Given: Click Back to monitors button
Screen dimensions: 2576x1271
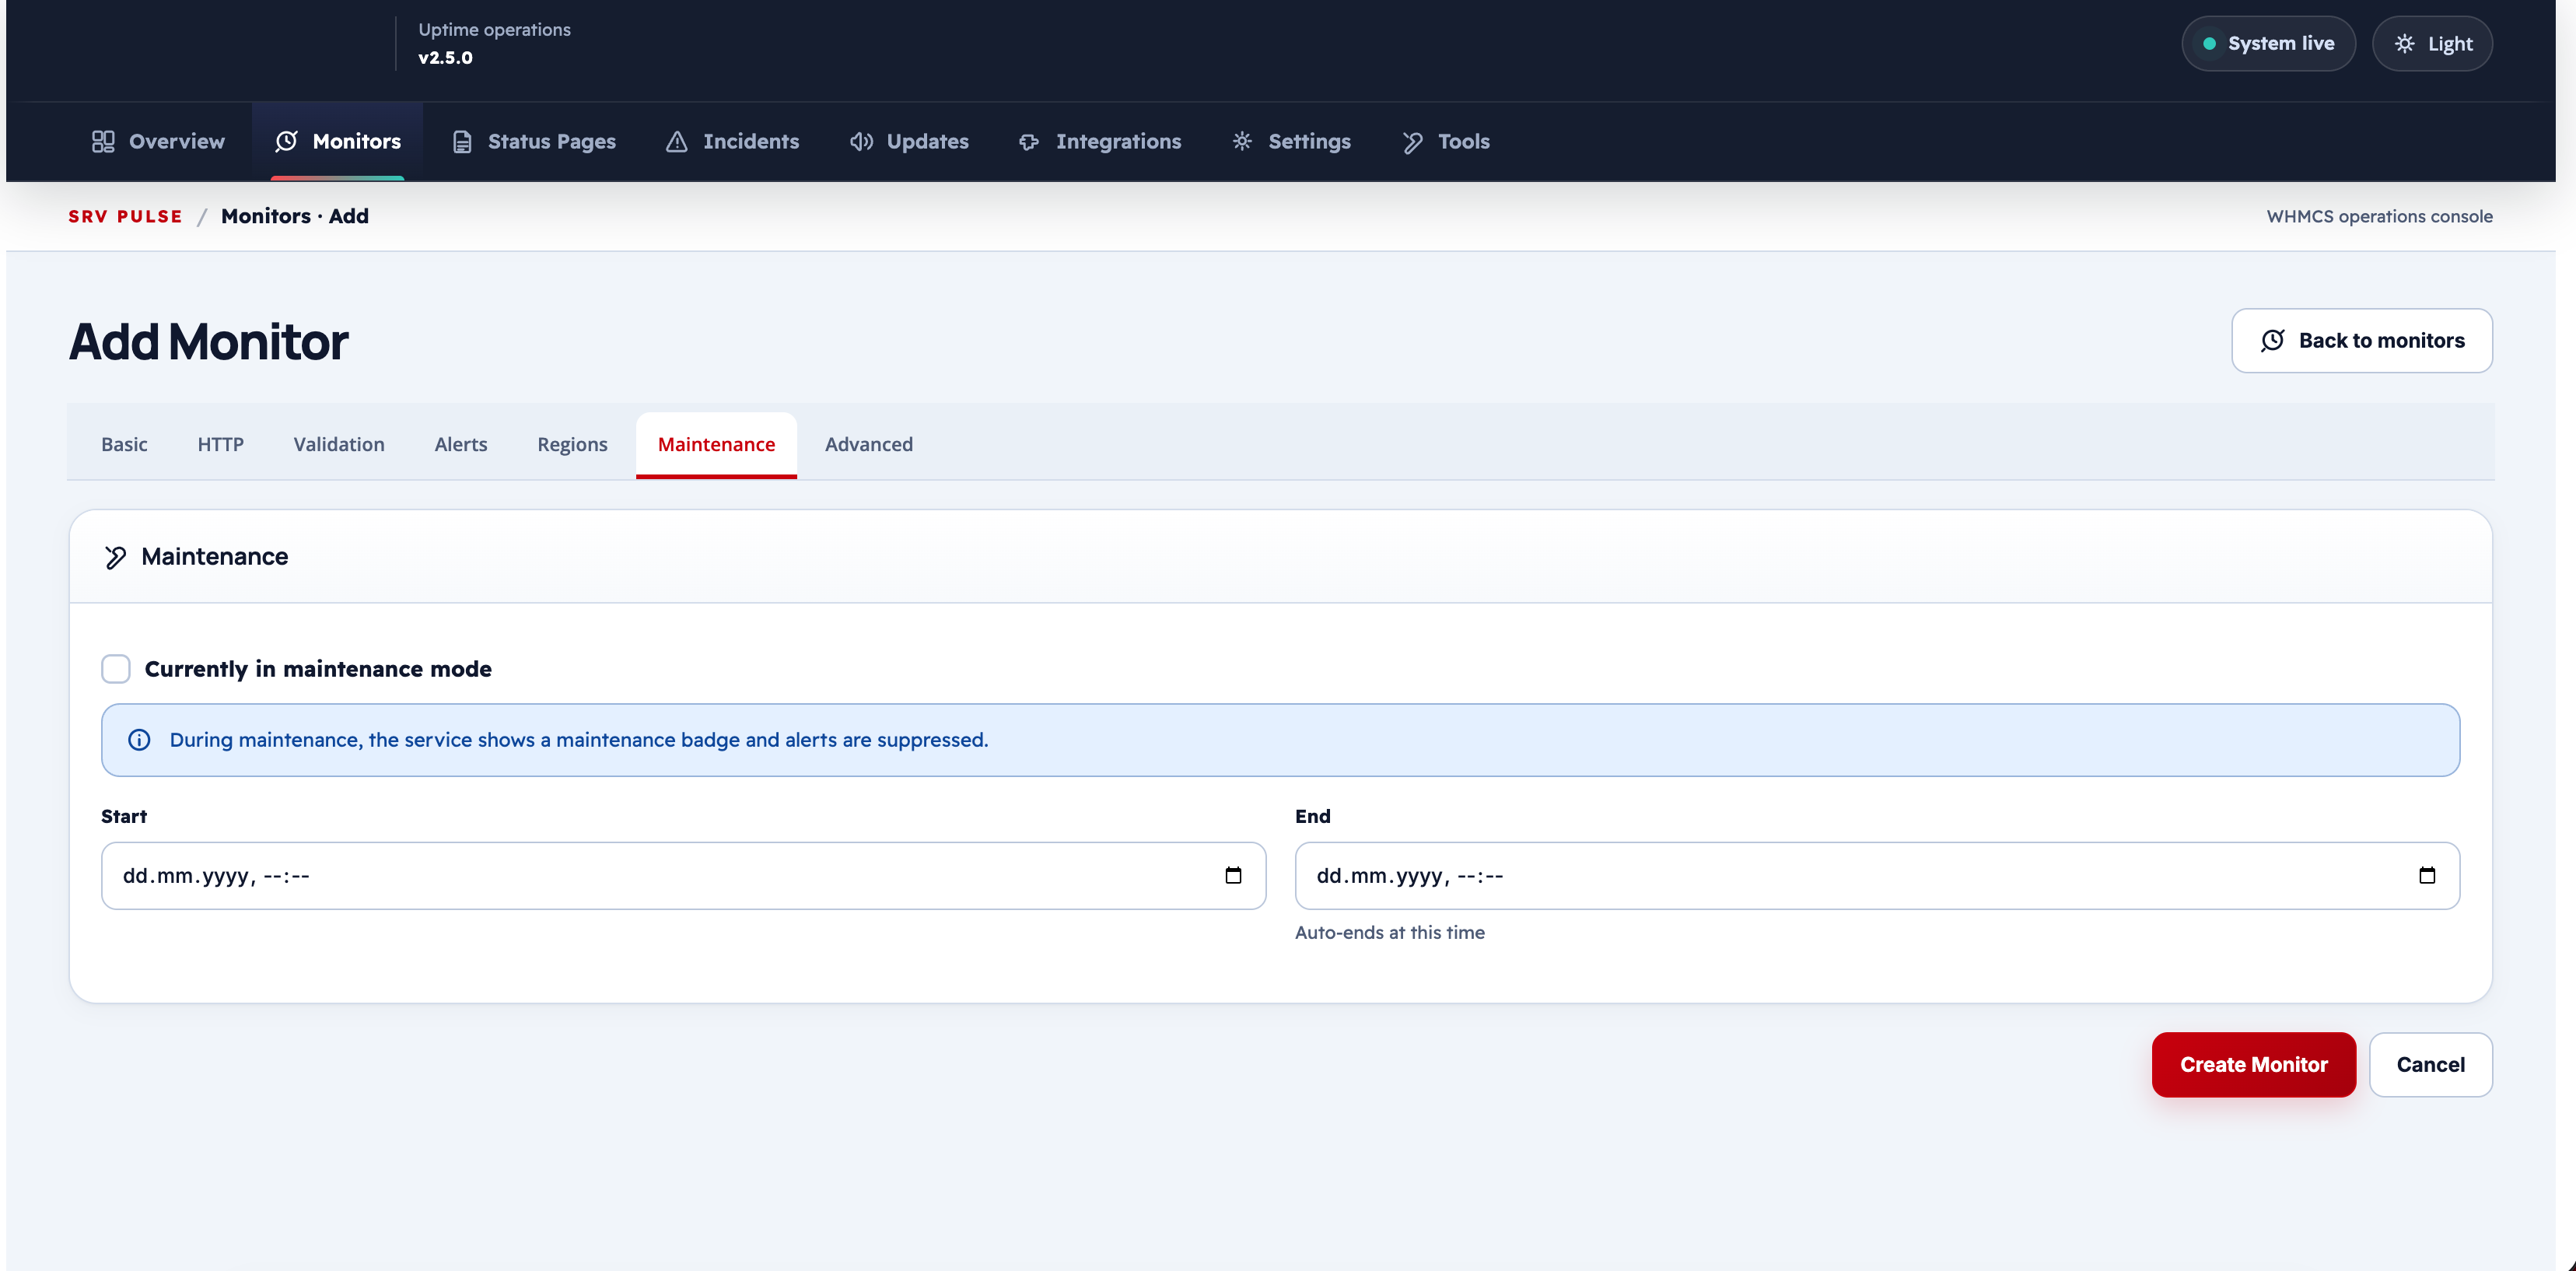Looking at the screenshot, I should tap(2362, 341).
